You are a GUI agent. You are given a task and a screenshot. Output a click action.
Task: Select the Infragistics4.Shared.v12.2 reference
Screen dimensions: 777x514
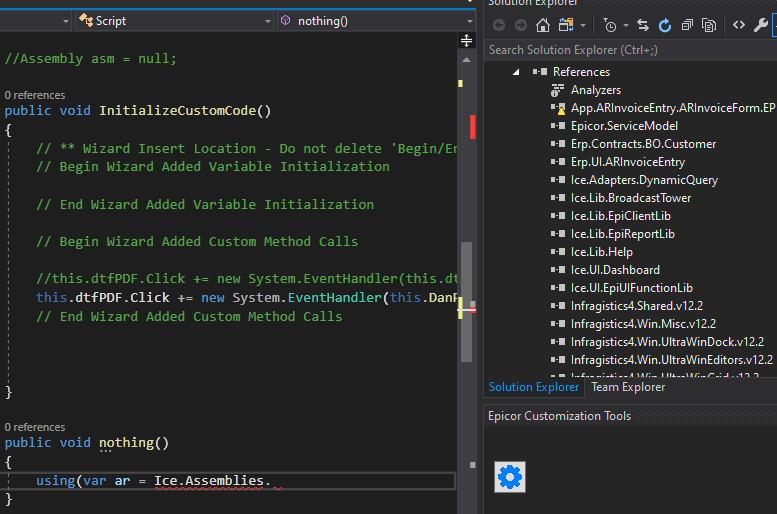click(637, 306)
